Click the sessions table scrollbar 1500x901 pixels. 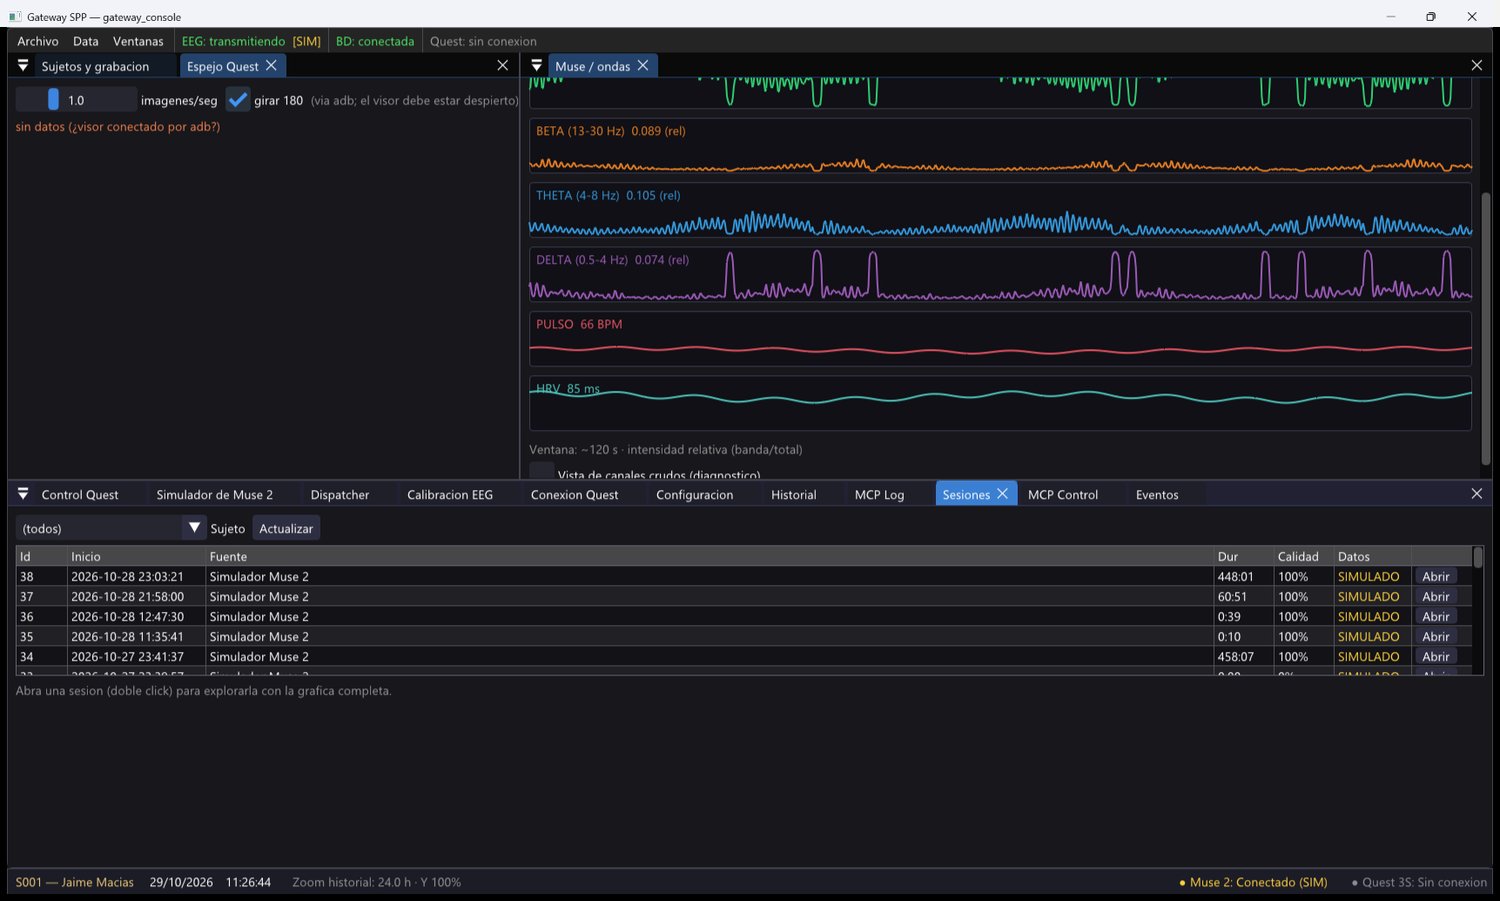[x=1478, y=558]
